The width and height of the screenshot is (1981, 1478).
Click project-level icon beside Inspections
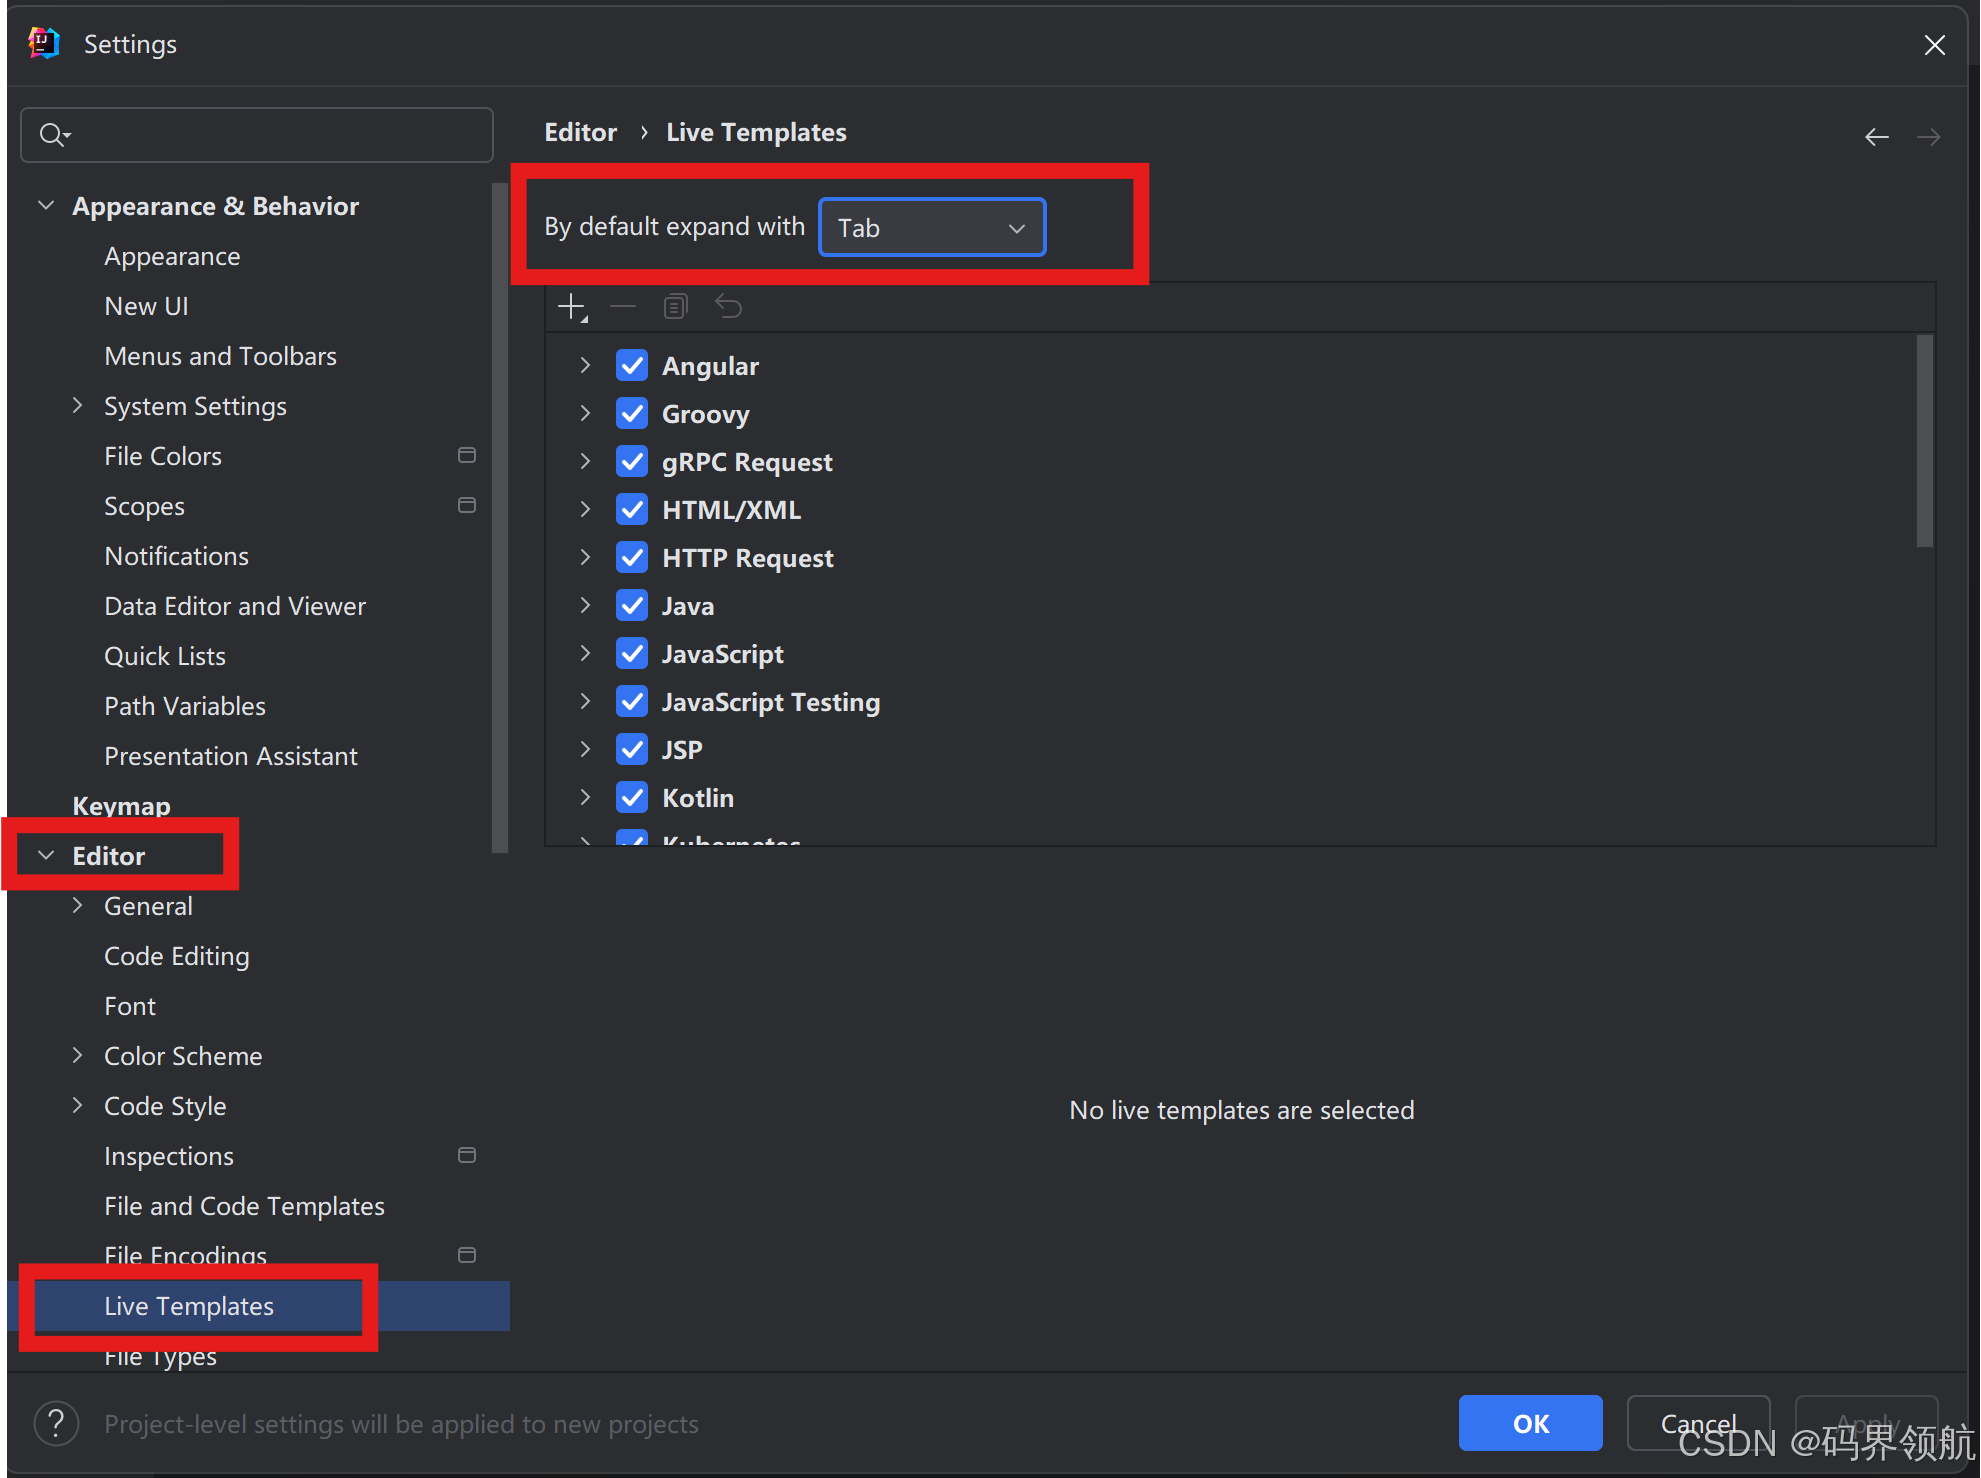pyautogui.click(x=466, y=1156)
